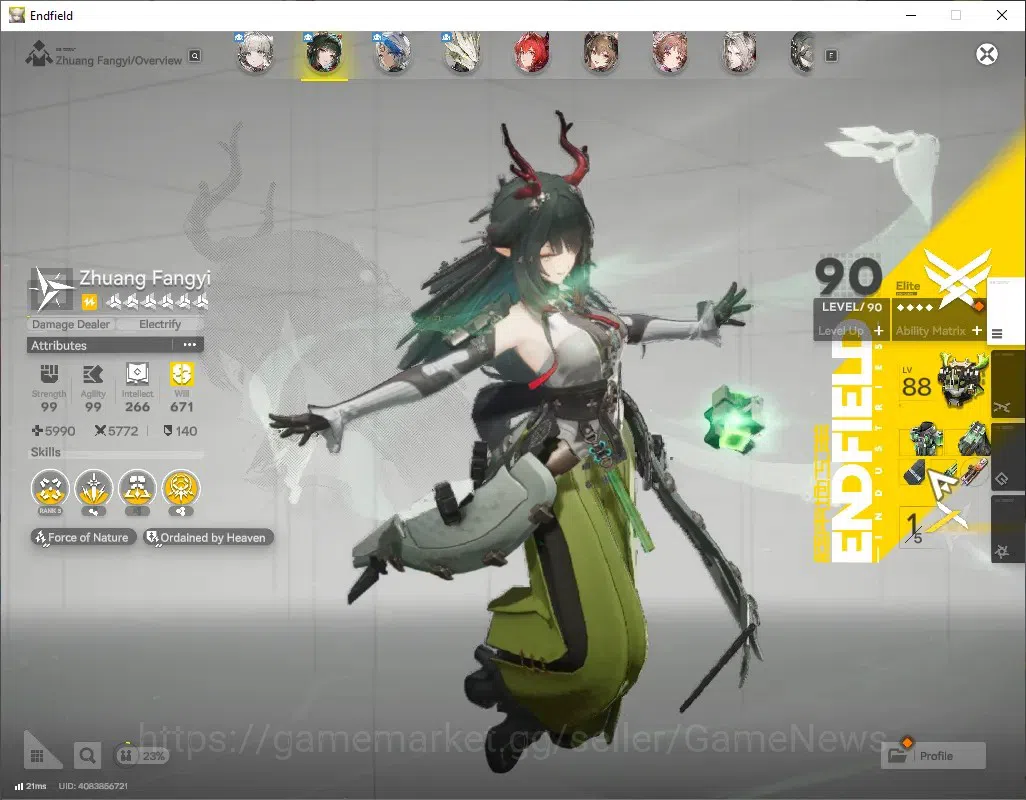Select the blue-haired operator portrait
Screen dimensions: 1026x800
point(393,54)
